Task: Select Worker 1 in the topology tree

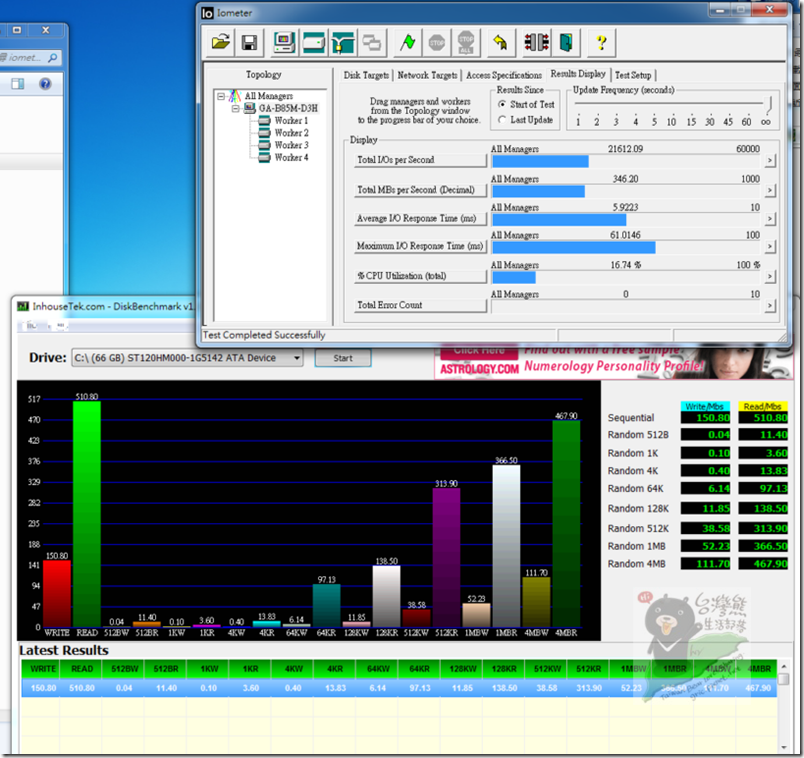Action: 291,121
